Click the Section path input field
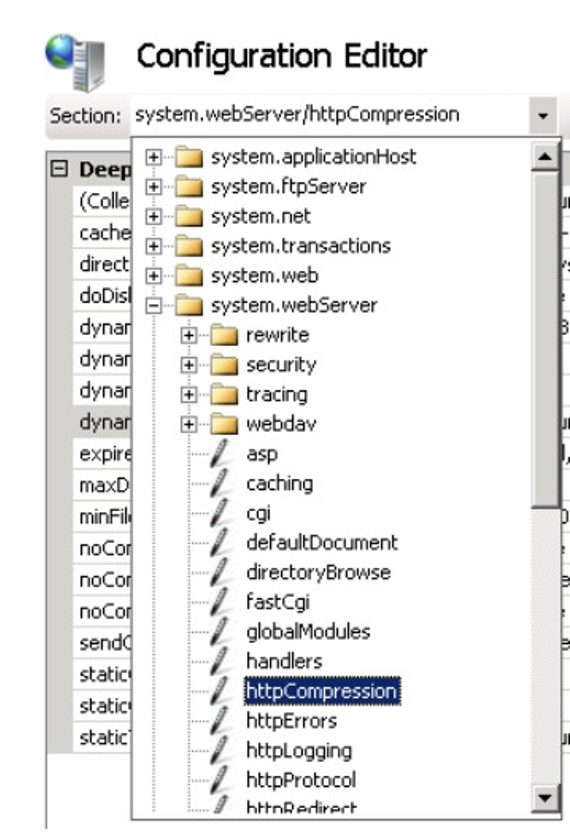Image resolution: width=570 pixels, height=834 pixels. pyautogui.click(x=330, y=115)
